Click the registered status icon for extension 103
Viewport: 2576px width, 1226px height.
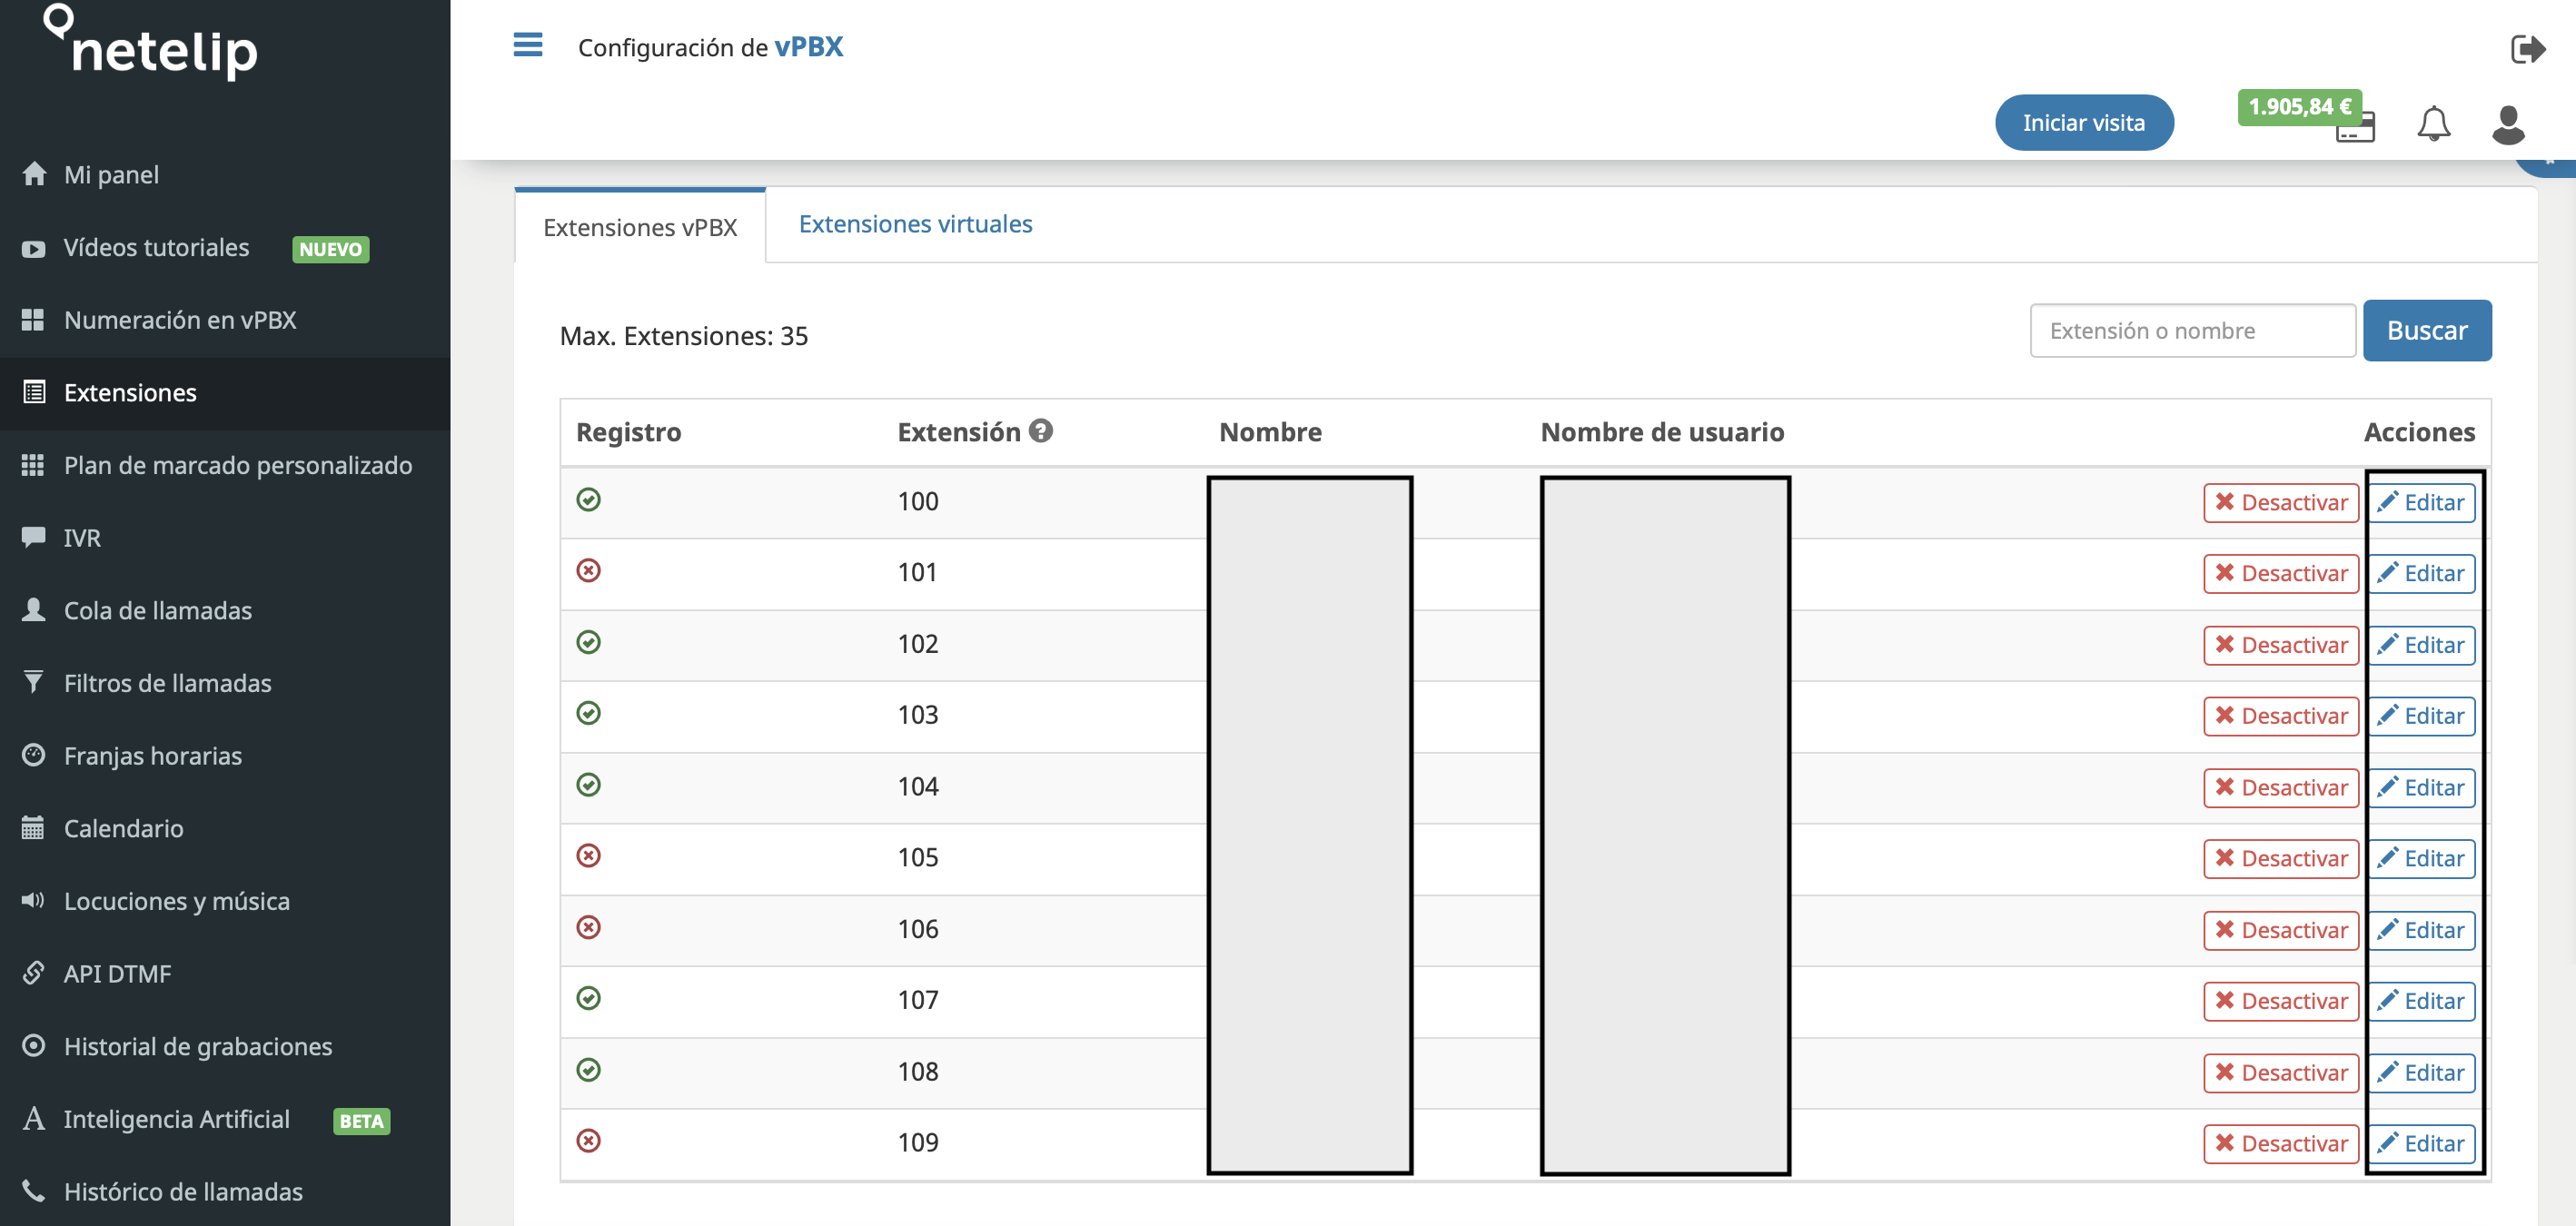(589, 713)
